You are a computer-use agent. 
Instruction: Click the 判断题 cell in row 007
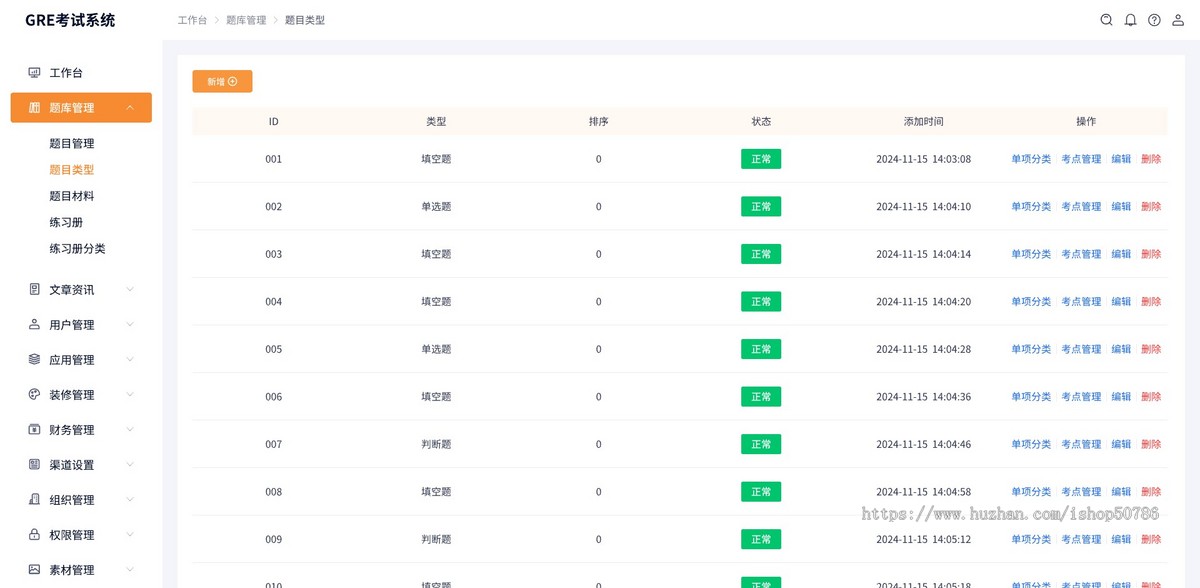(436, 444)
